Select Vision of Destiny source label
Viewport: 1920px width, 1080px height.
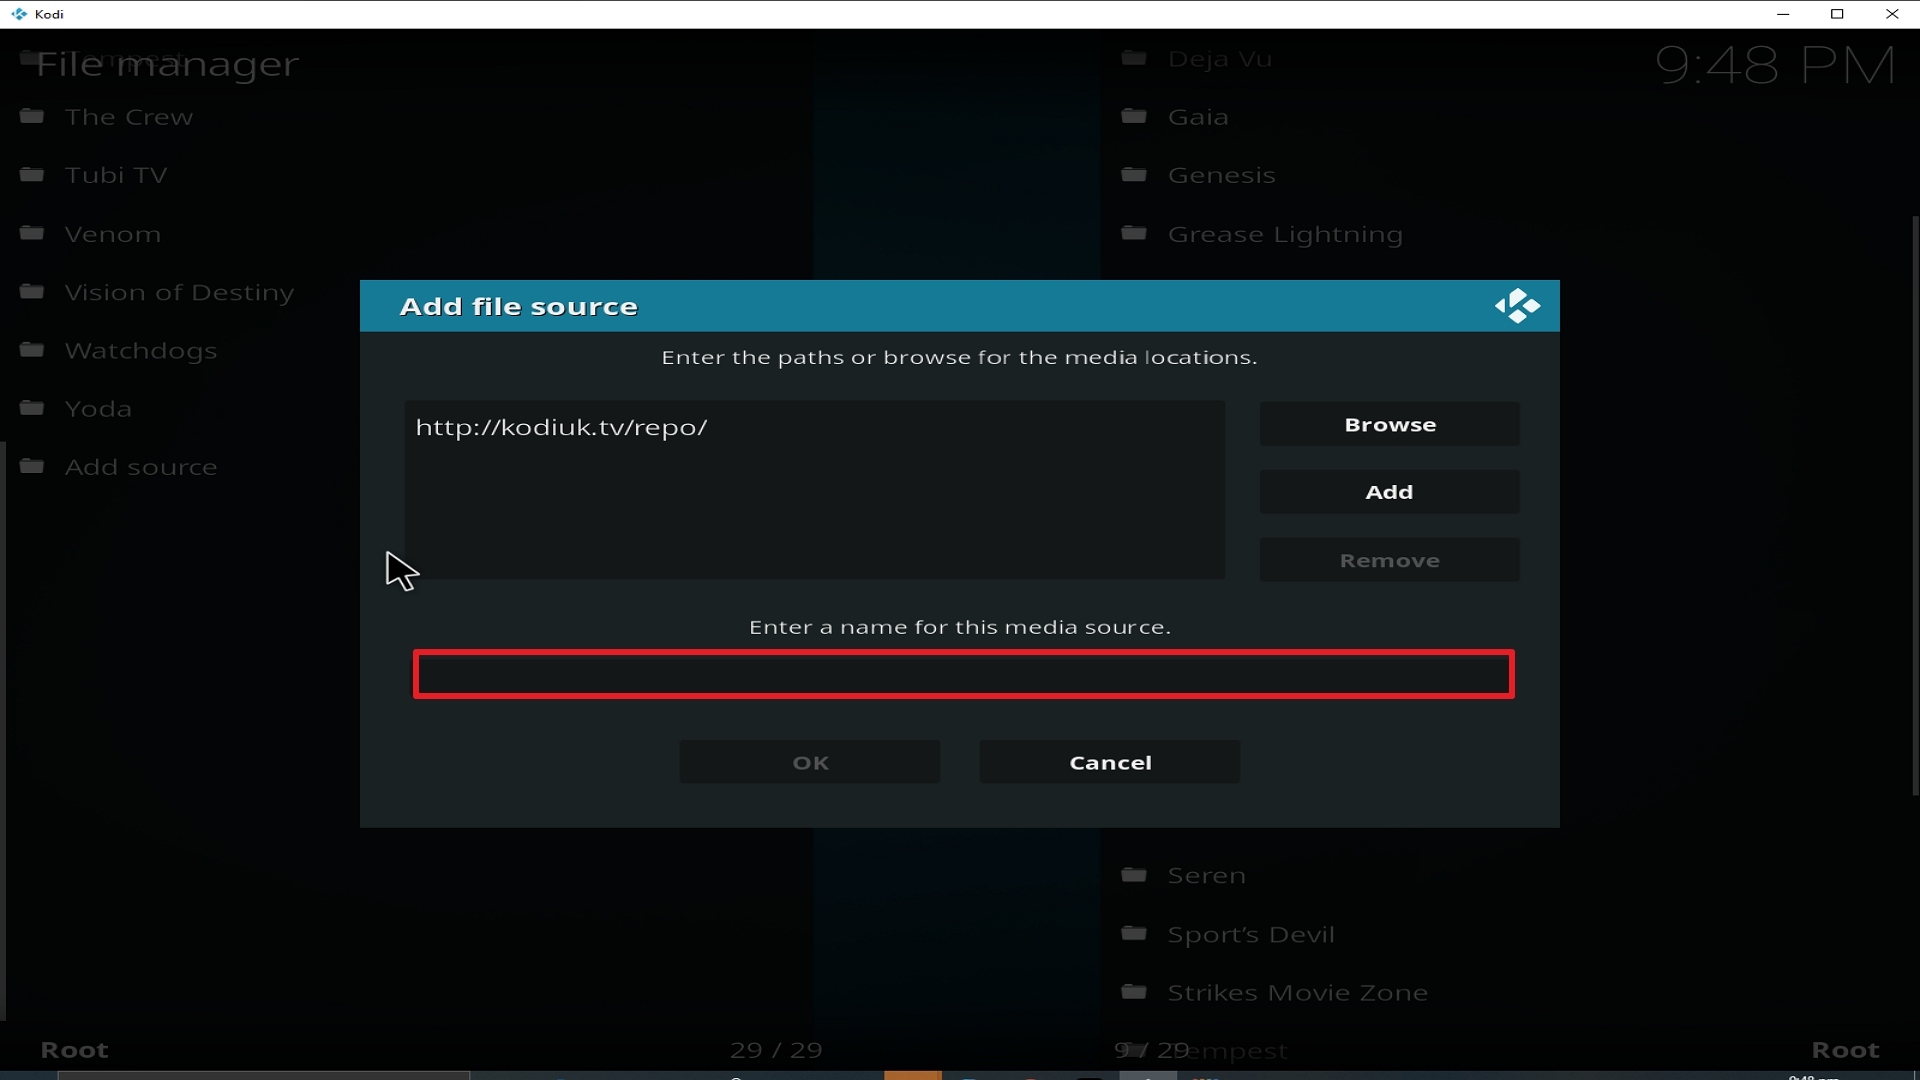point(180,292)
